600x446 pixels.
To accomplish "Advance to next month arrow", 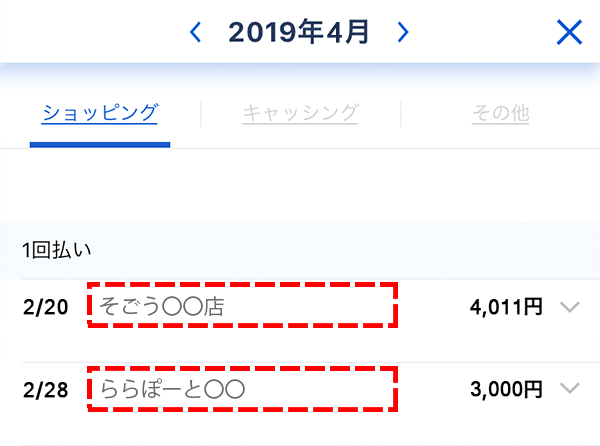I will (403, 33).
